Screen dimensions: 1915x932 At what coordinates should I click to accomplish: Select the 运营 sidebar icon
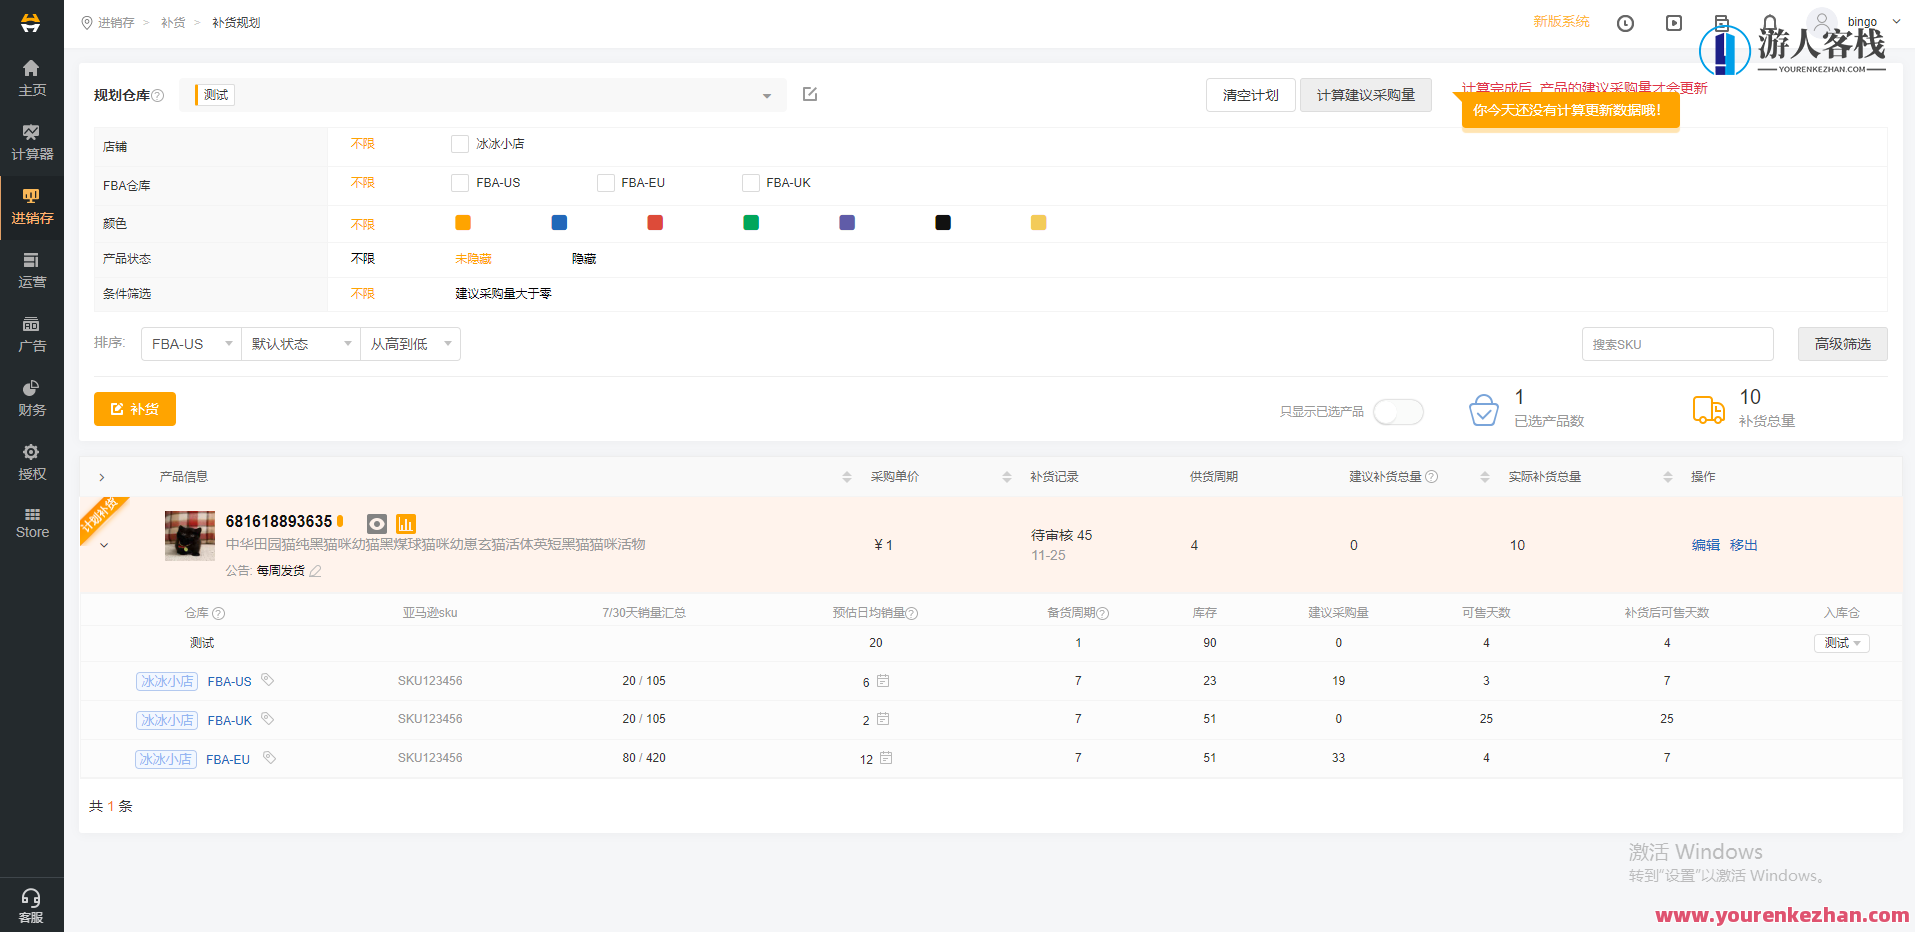click(x=31, y=270)
